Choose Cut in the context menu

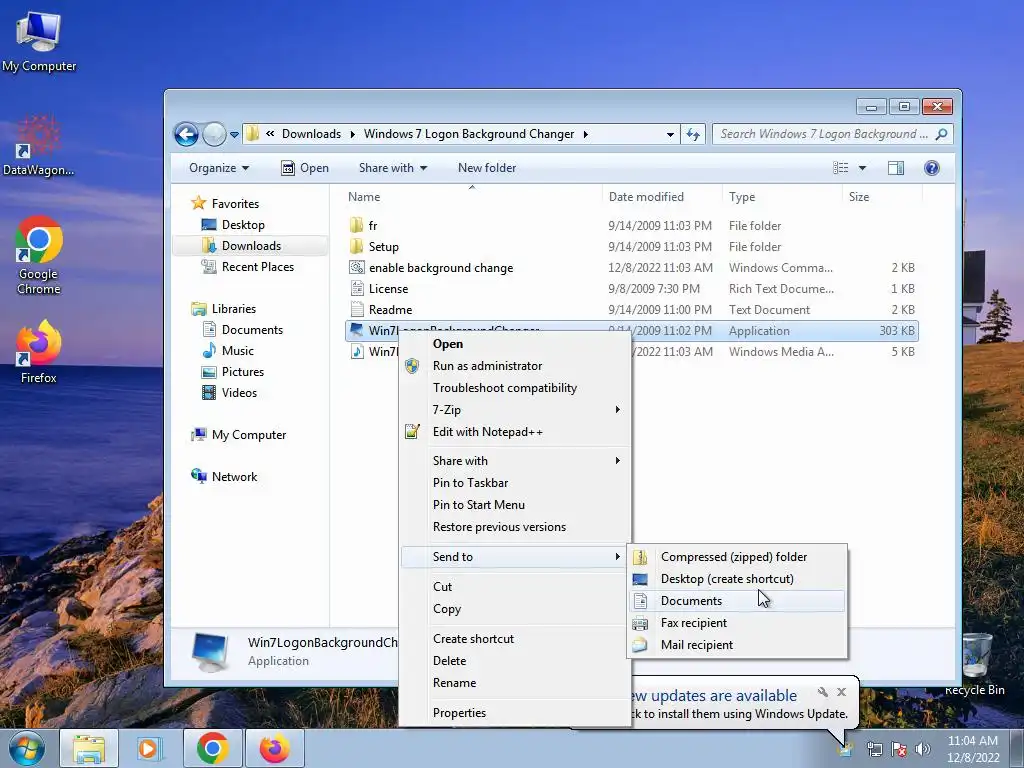[x=515, y=586]
